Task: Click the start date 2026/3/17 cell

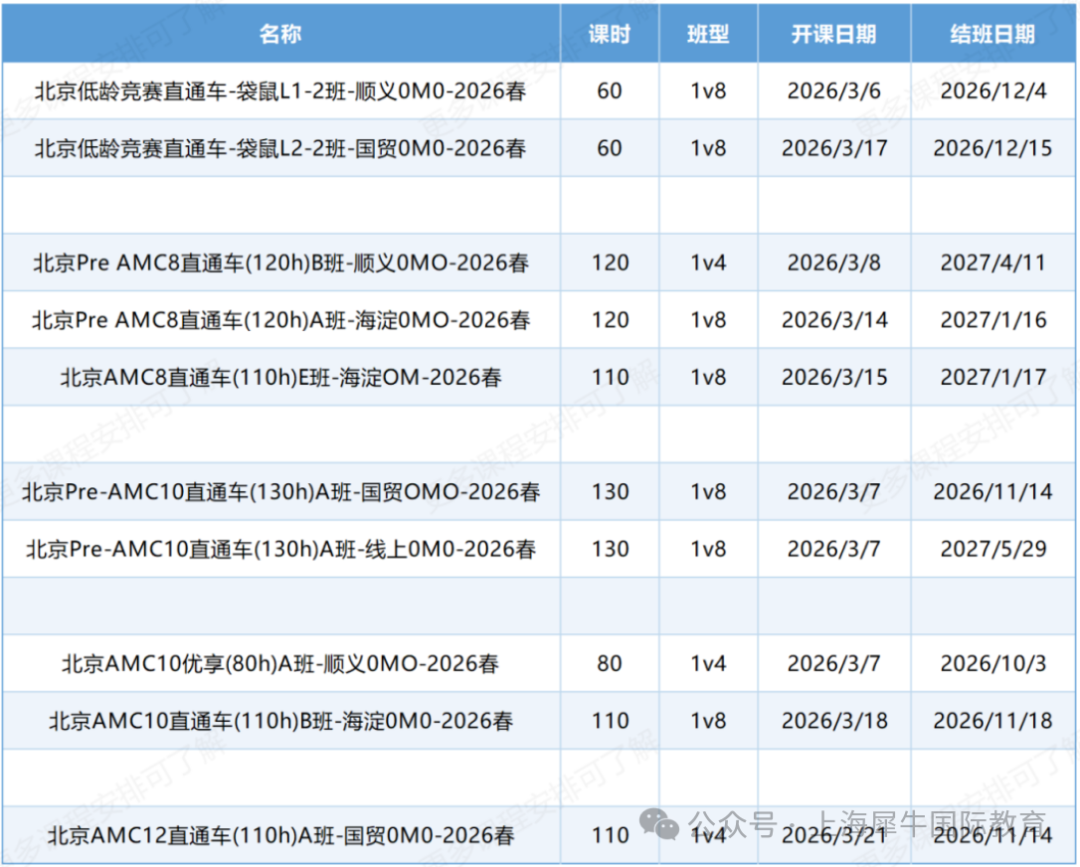Action: click(833, 148)
